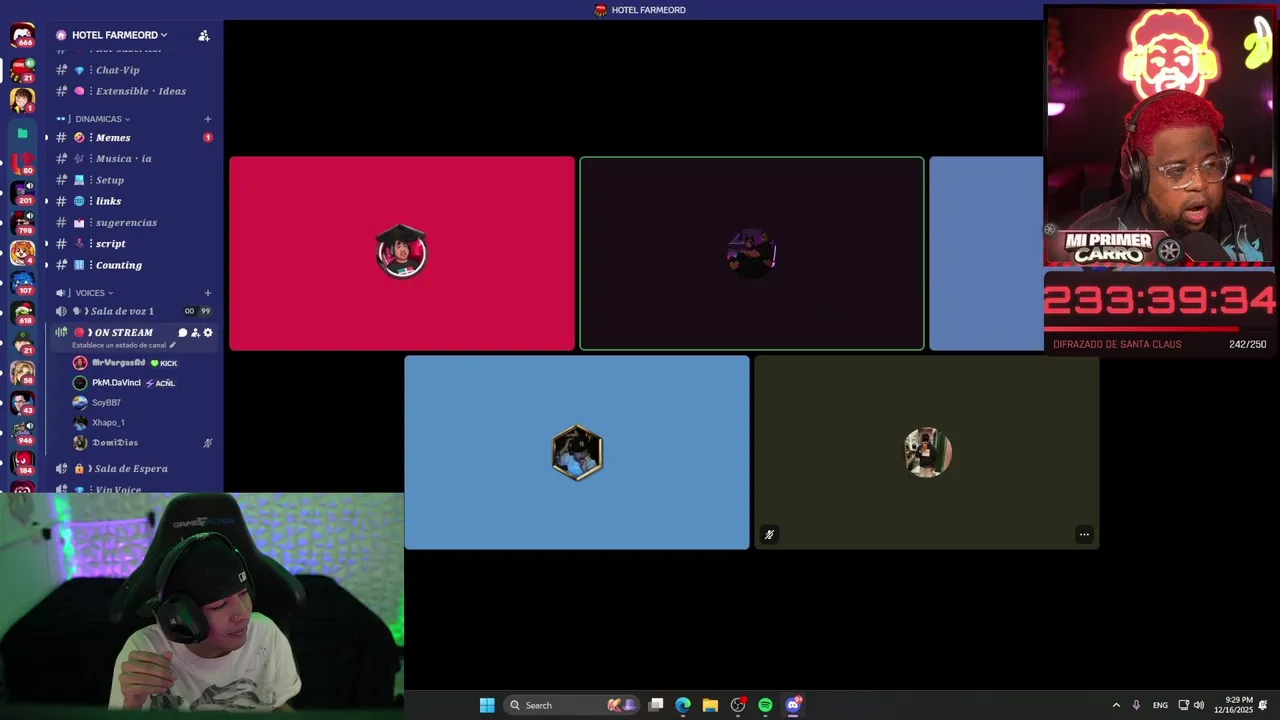
Task: Open the green folder in server list
Action: pyautogui.click(x=22, y=132)
